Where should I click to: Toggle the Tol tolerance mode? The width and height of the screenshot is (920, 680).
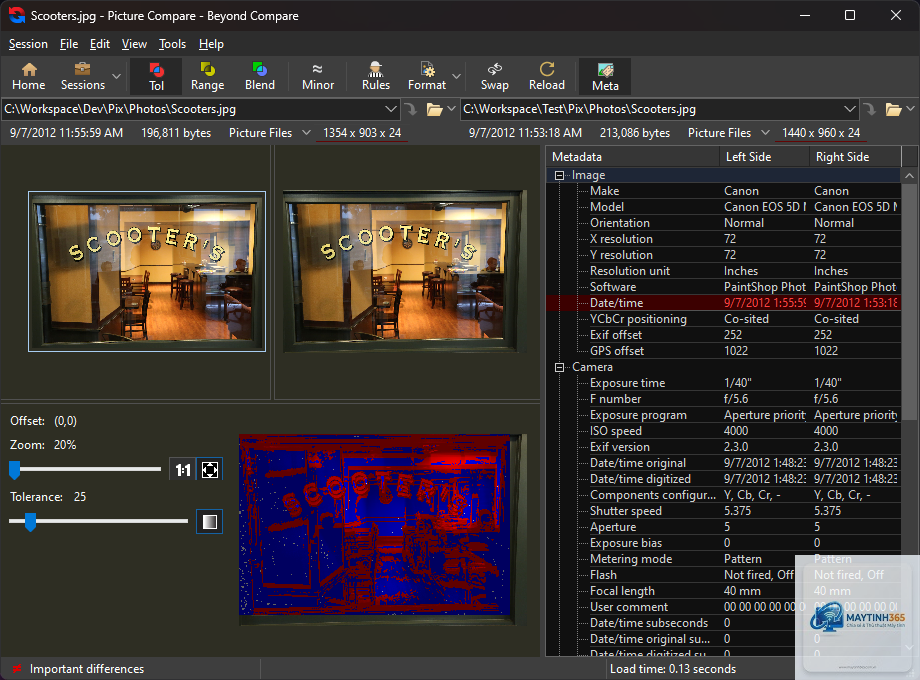coord(156,76)
